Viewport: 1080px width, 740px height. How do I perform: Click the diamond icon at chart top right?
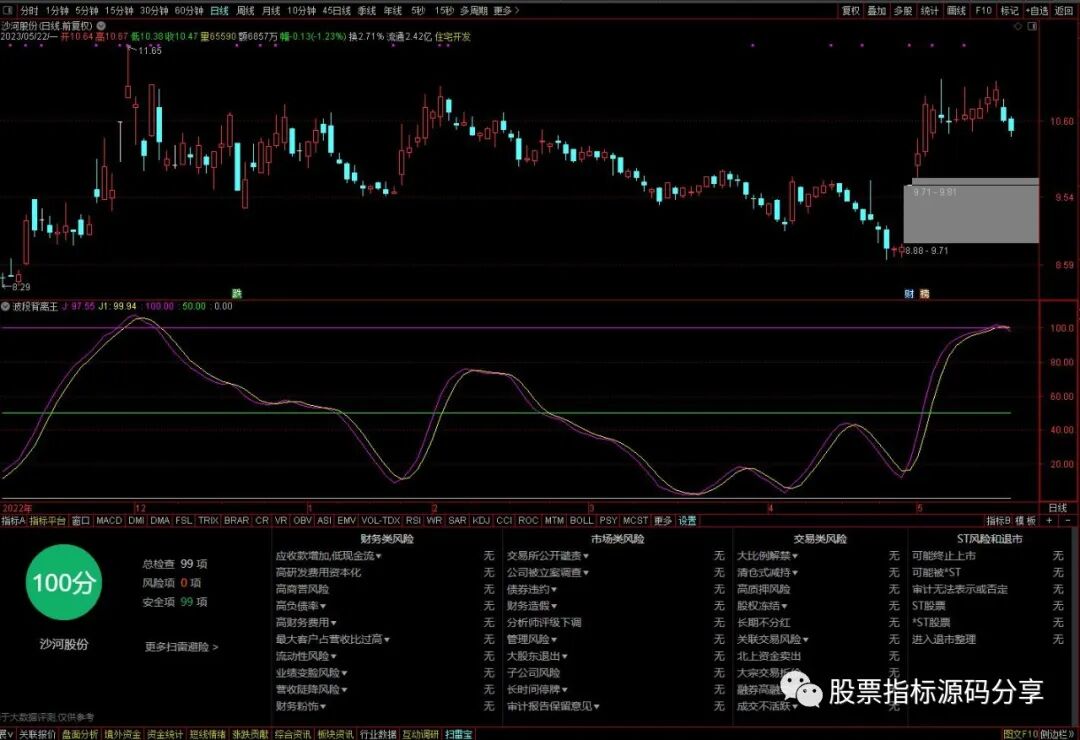coord(1019,26)
